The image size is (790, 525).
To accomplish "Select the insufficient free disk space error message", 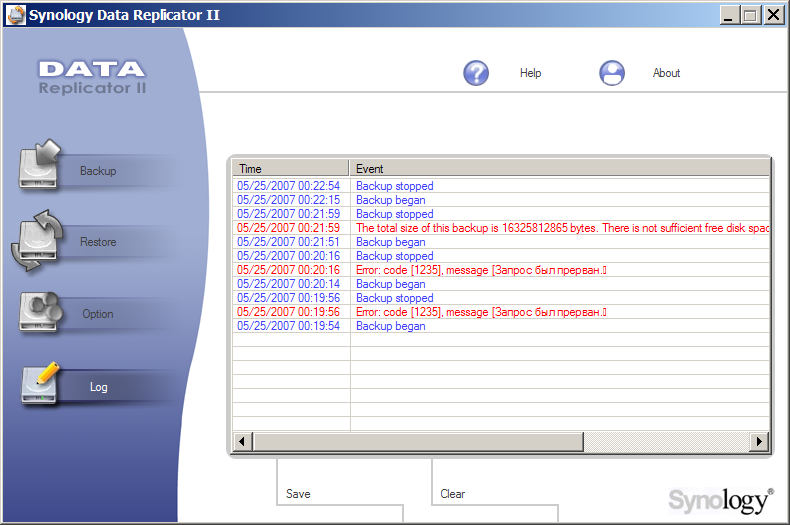I will (562, 228).
